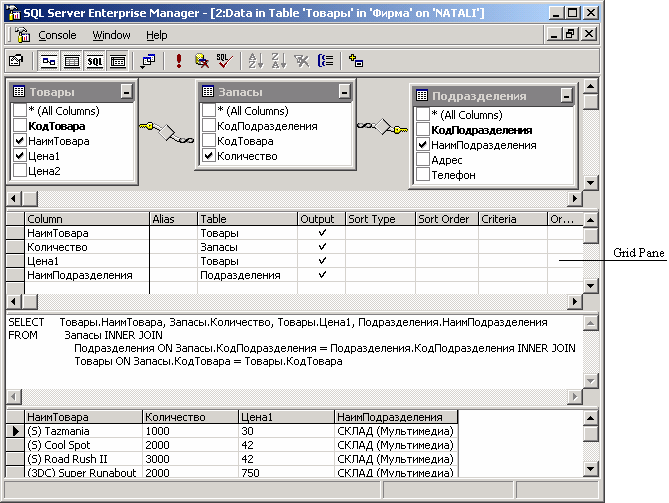
Task: Run the query with red exclamation icon
Action: coord(179,61)
